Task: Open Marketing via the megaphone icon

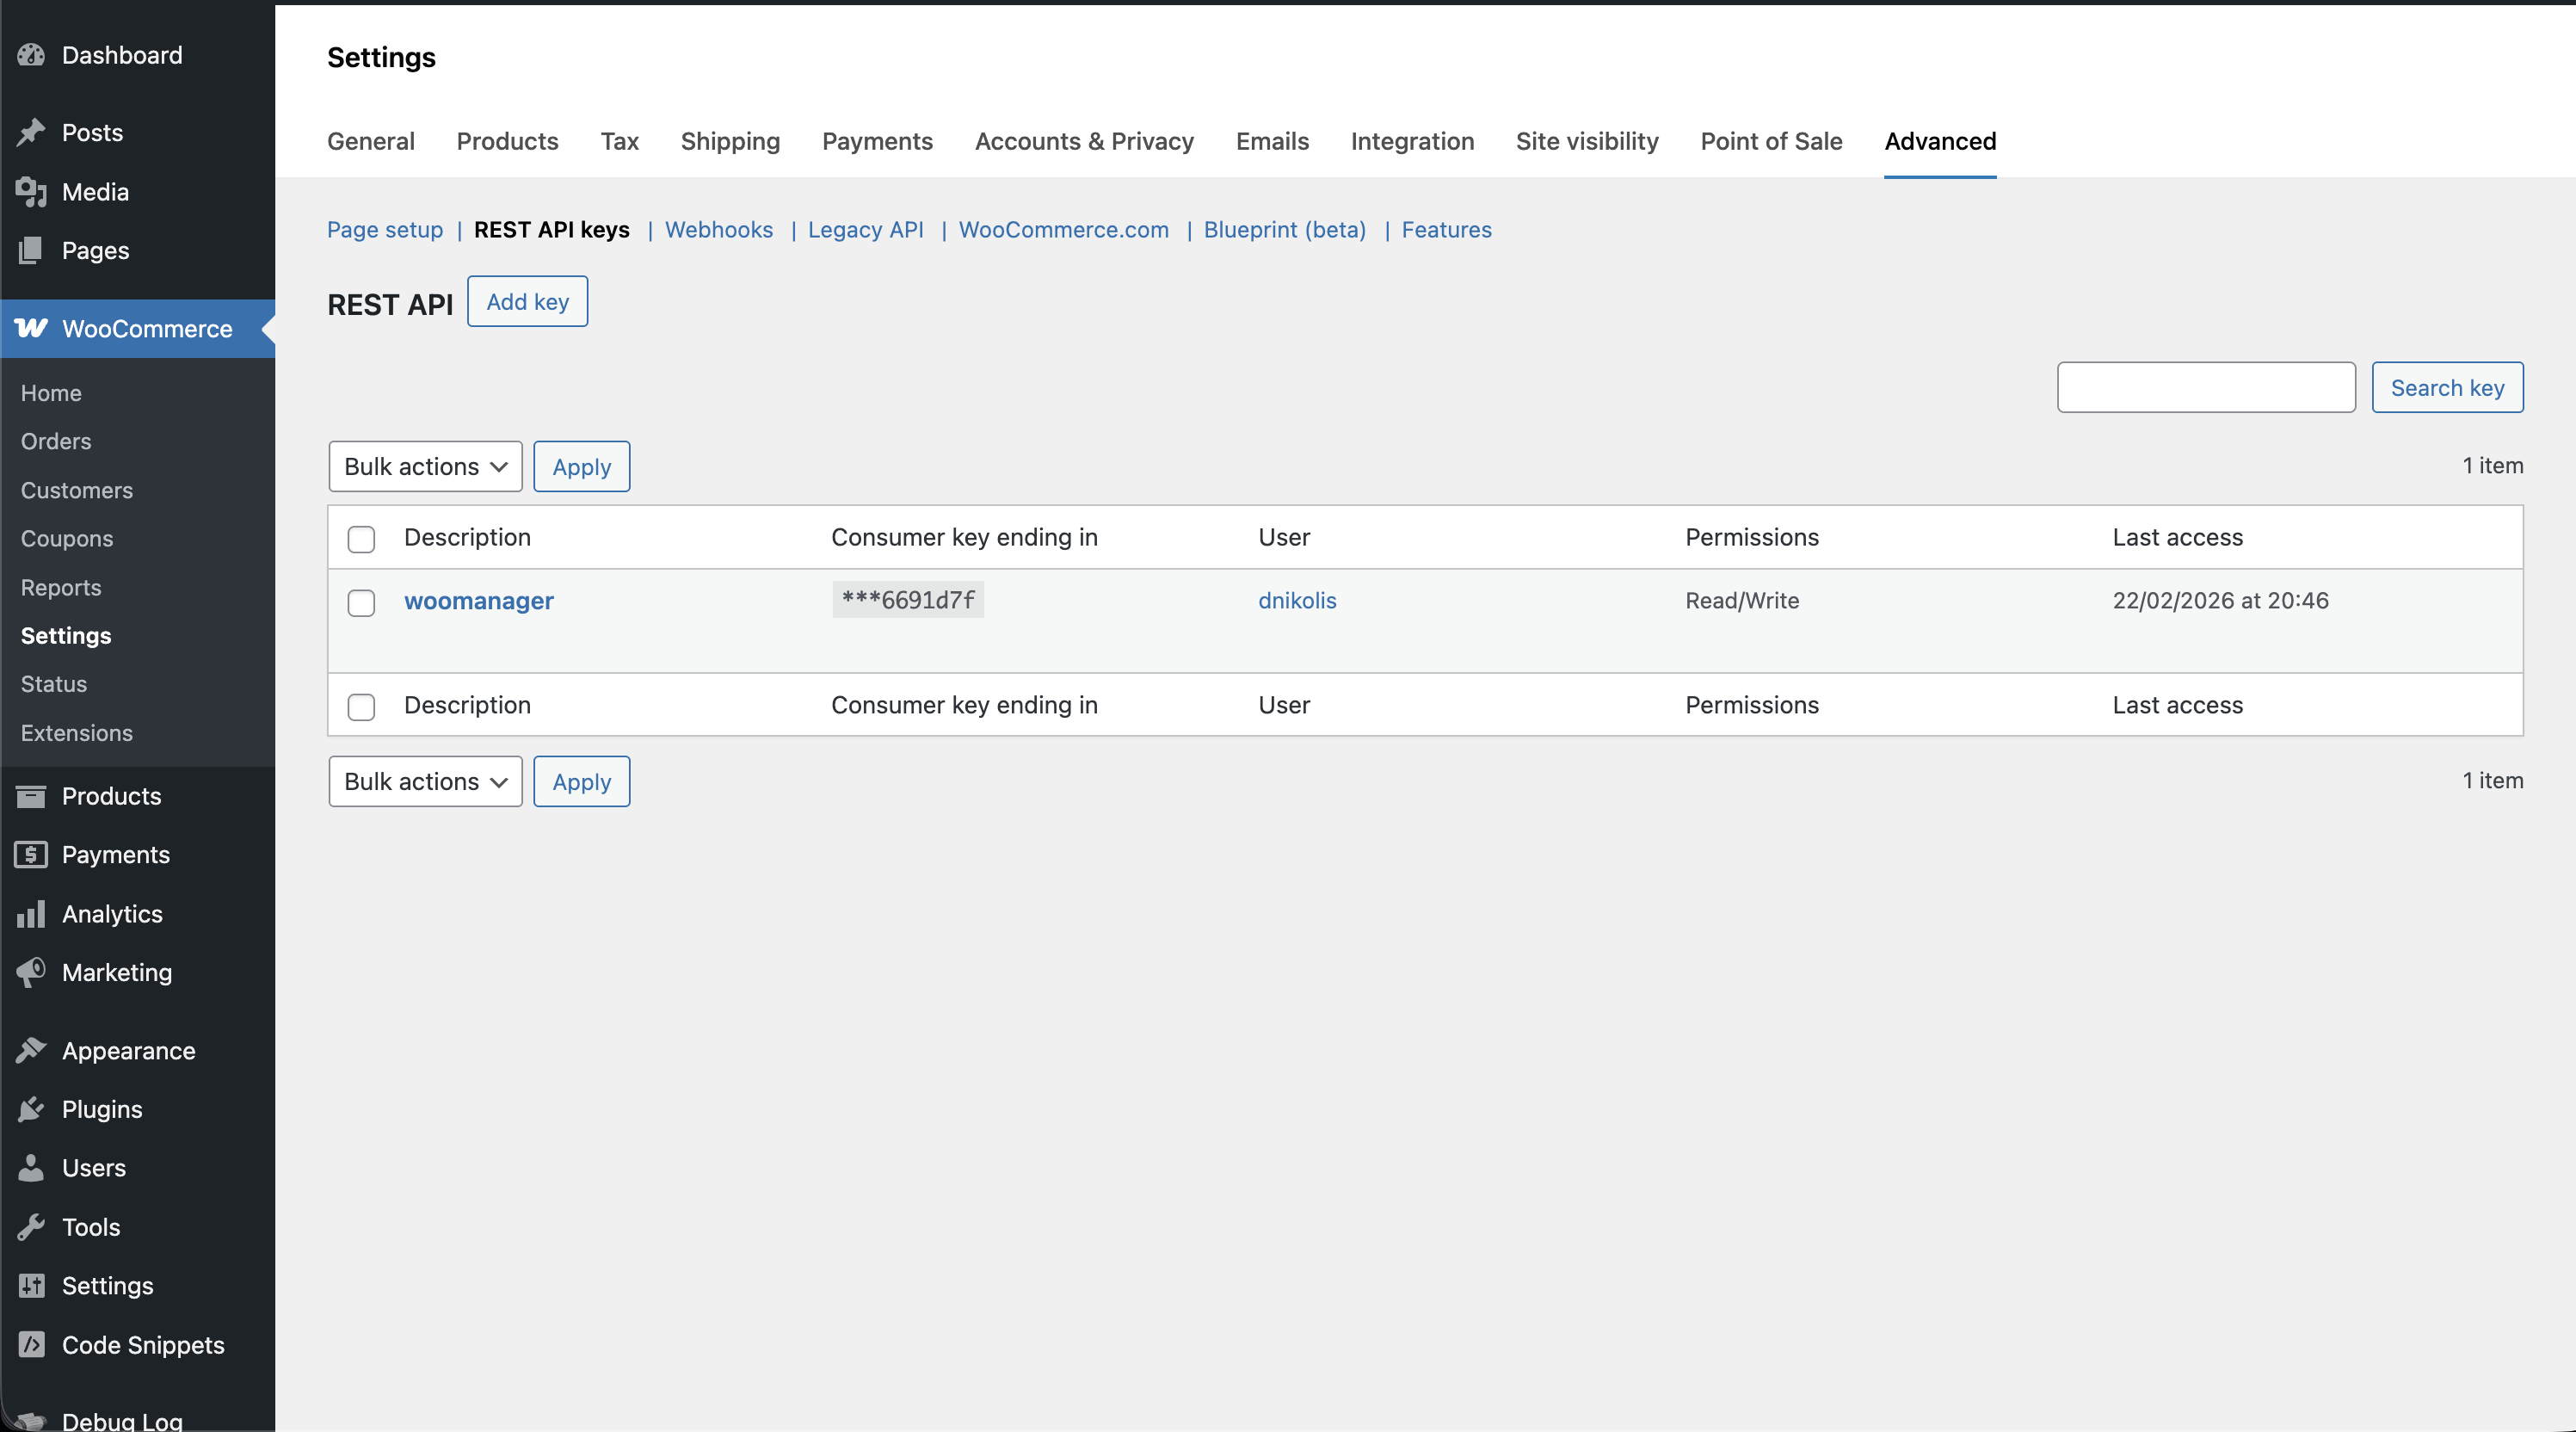Action: (x=31, y=971)
